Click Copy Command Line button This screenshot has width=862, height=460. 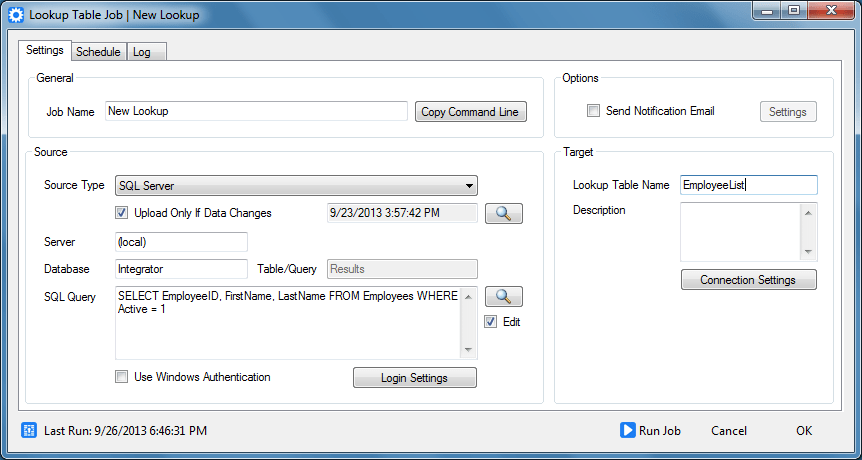[x=471, y=112]
